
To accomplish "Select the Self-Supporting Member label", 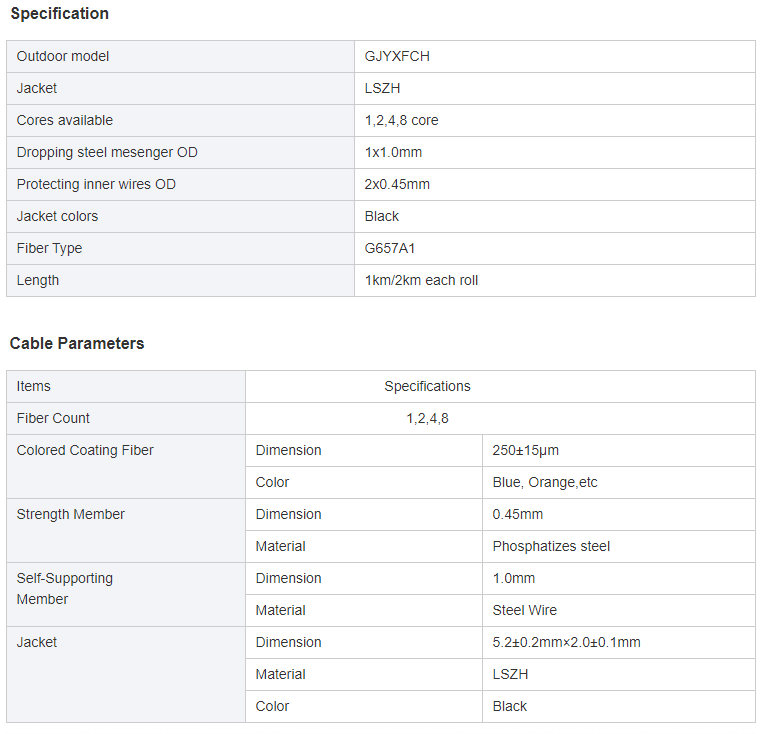I will coord(64,589).
